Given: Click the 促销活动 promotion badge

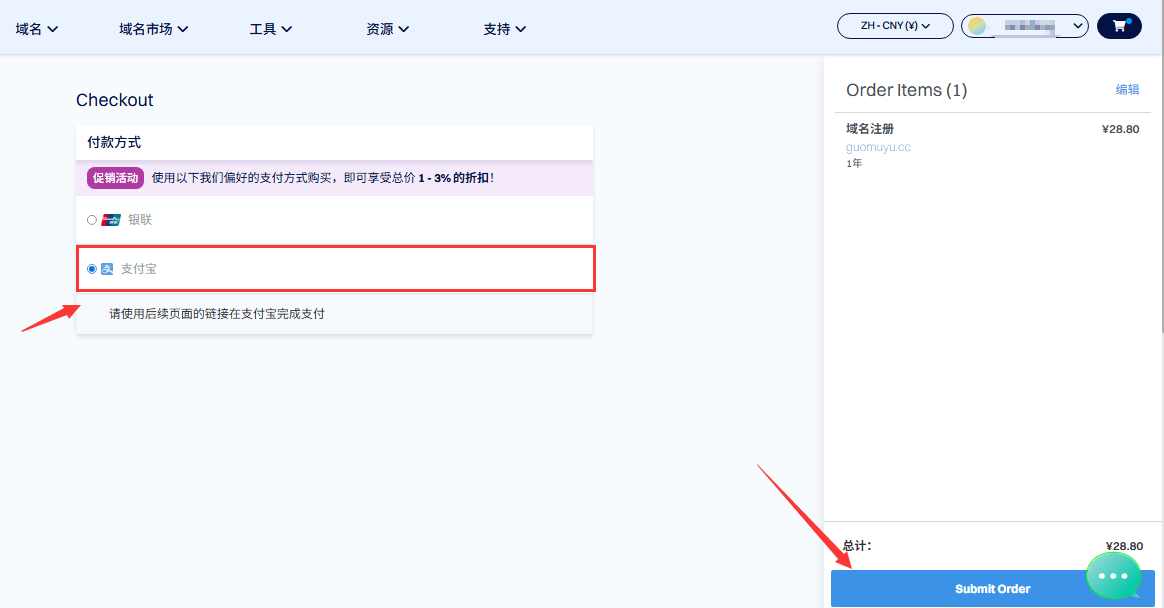Looking at the screenshot, I should tap(116, 178).
